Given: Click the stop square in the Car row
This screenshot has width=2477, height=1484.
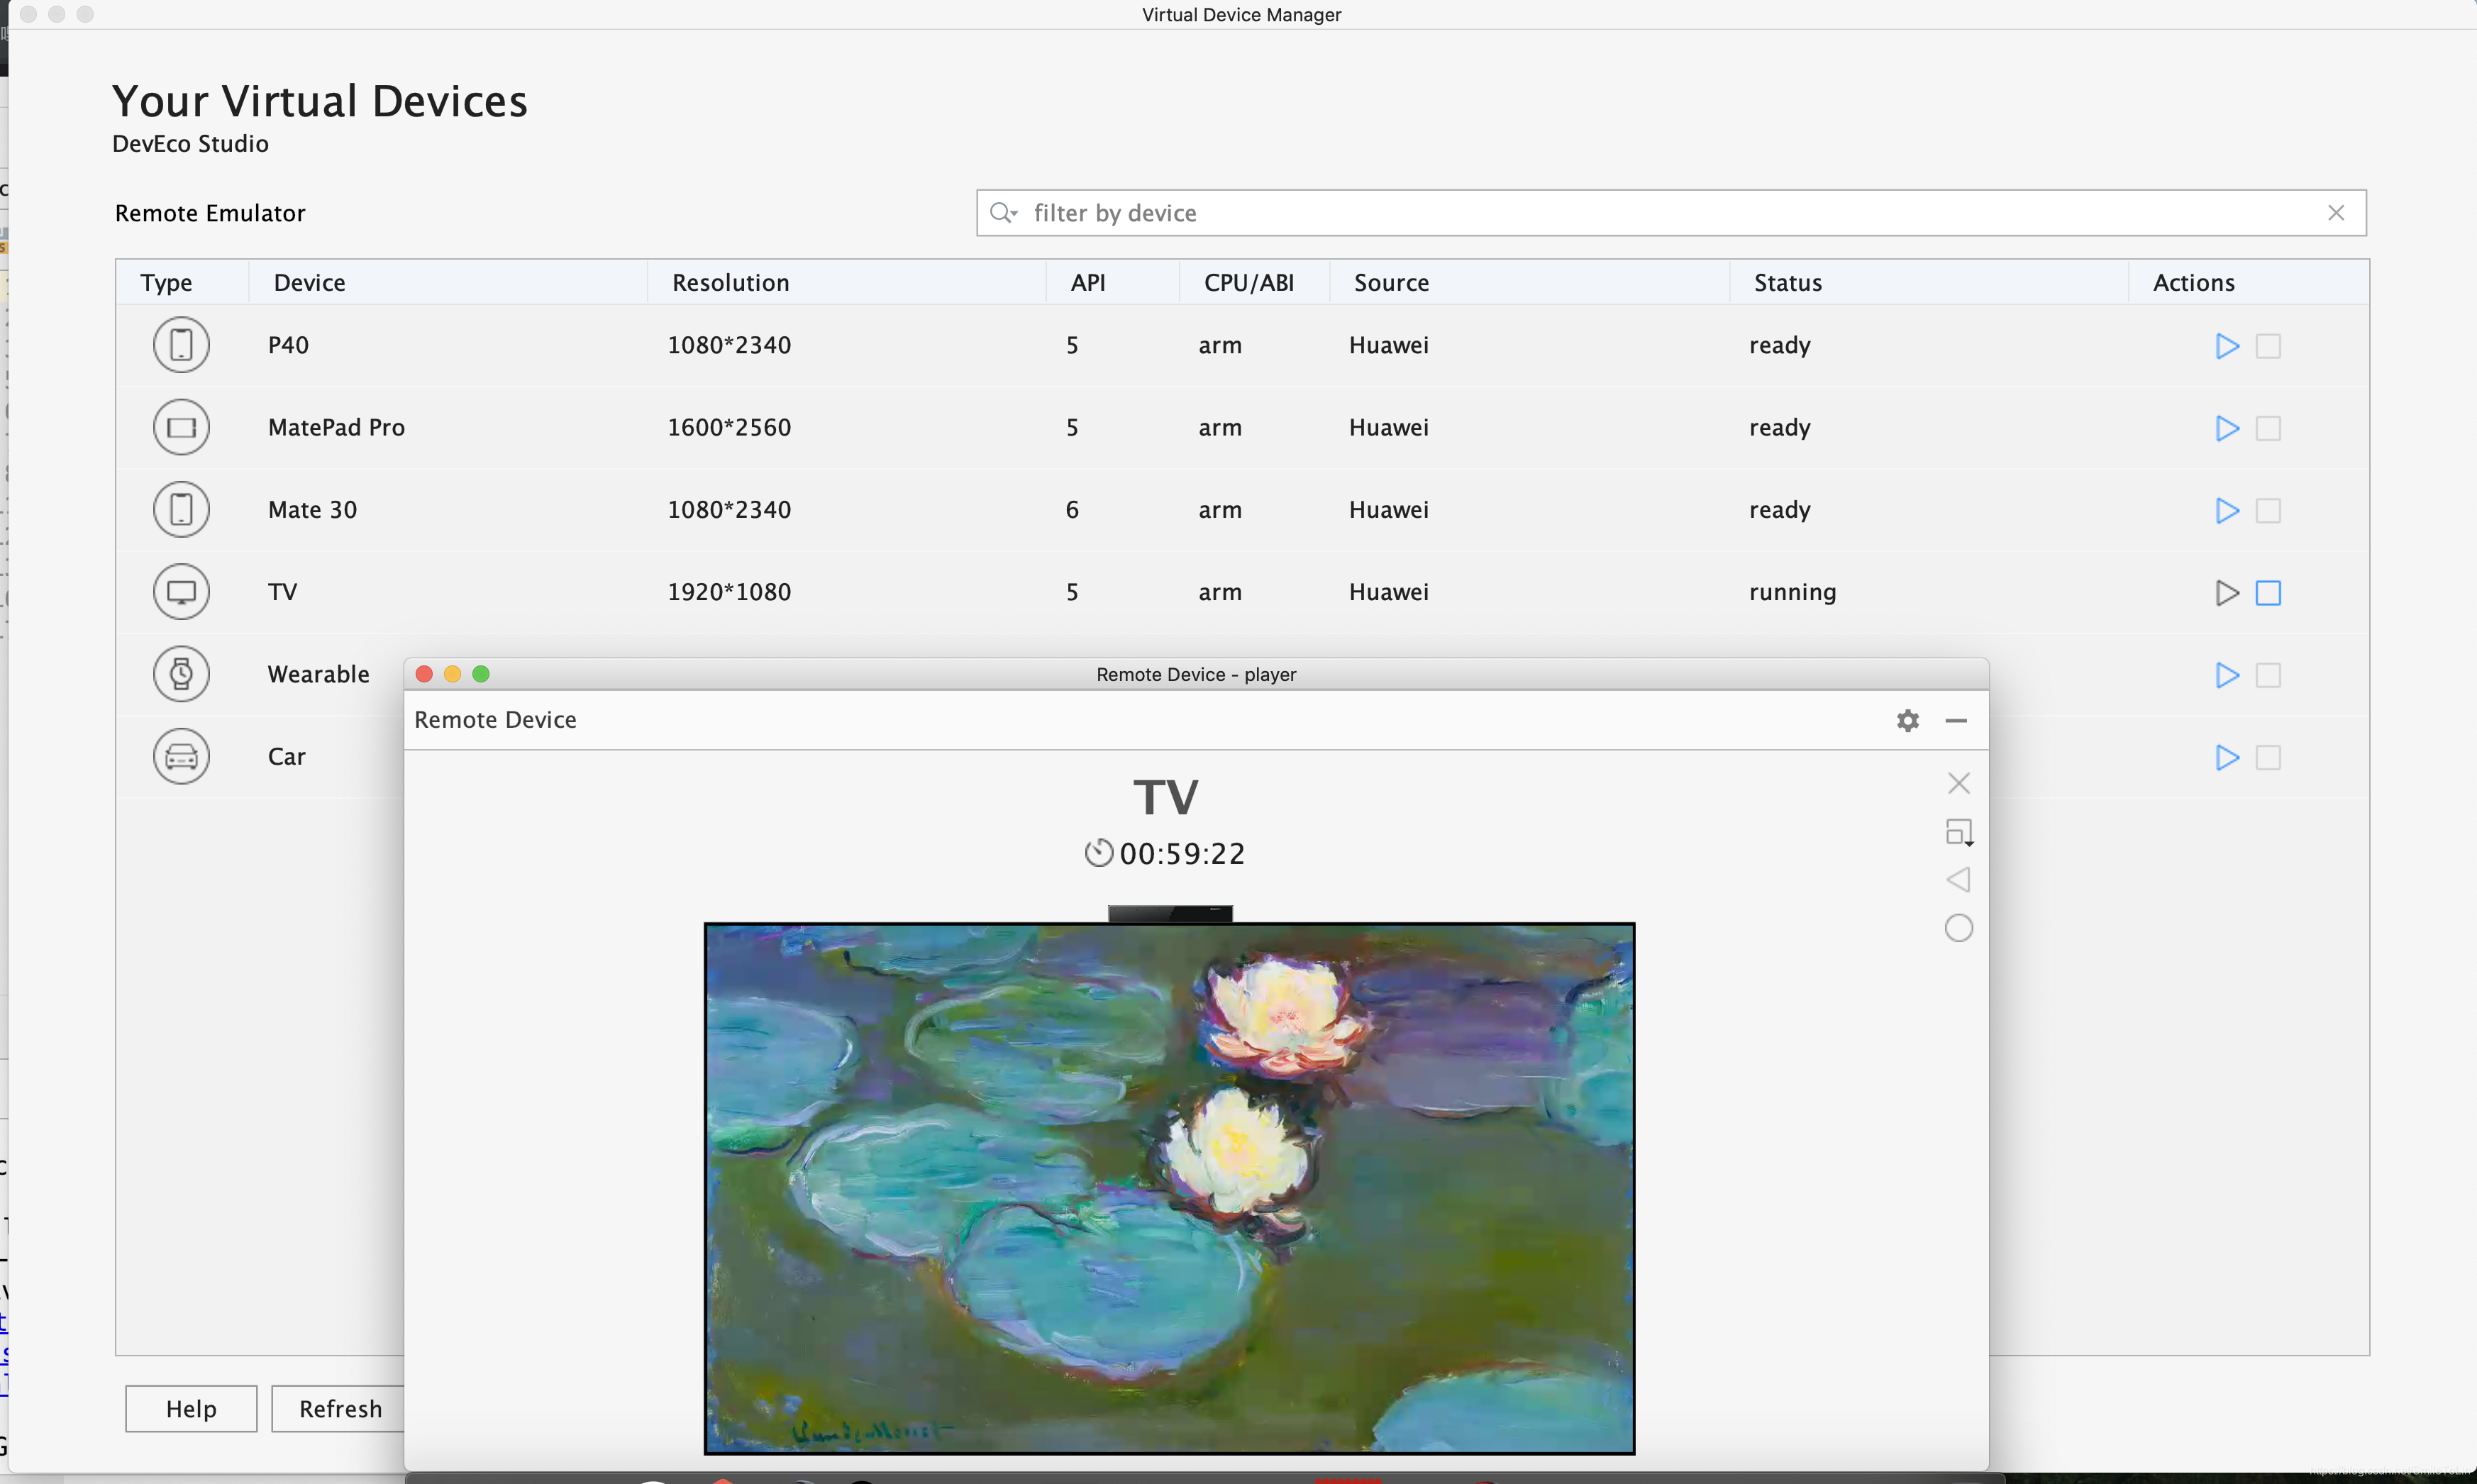Looking at the screenshot, I should coord(2268,757).
